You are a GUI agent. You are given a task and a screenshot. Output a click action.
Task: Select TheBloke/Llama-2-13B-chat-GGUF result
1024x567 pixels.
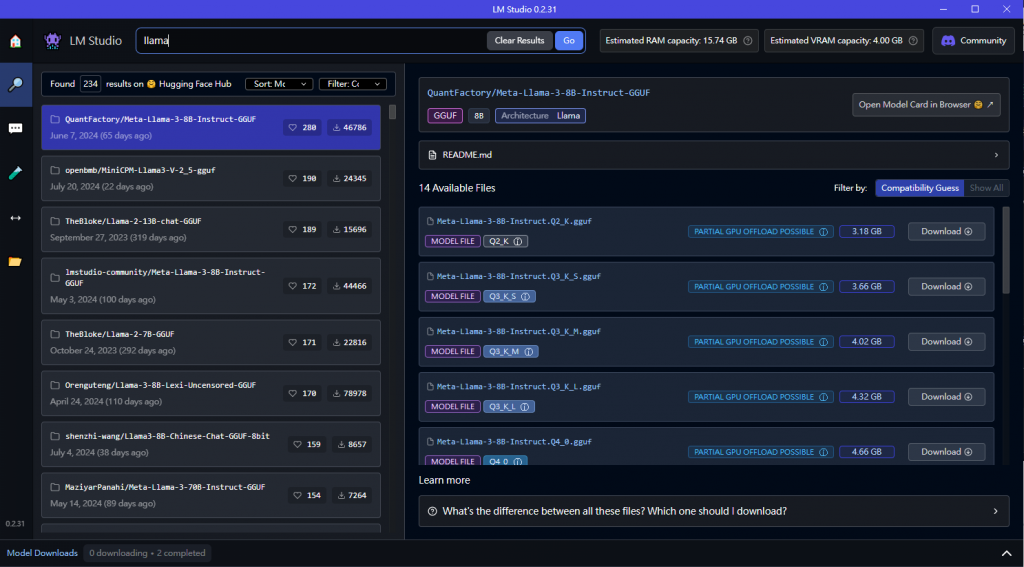[211, 229]
